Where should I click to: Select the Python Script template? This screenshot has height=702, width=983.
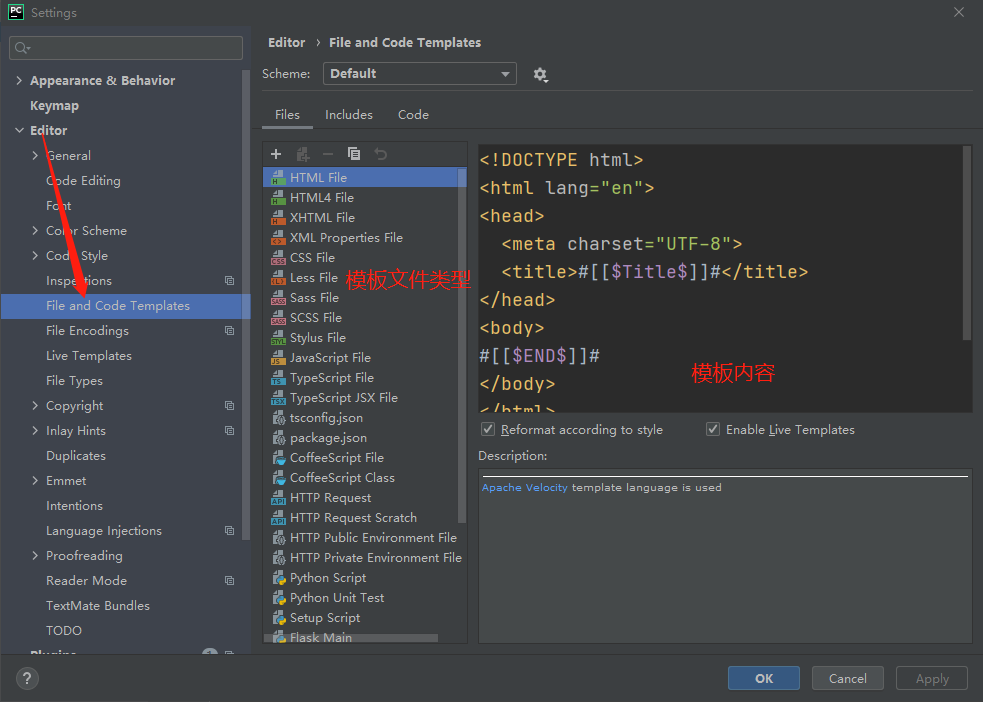325,577
